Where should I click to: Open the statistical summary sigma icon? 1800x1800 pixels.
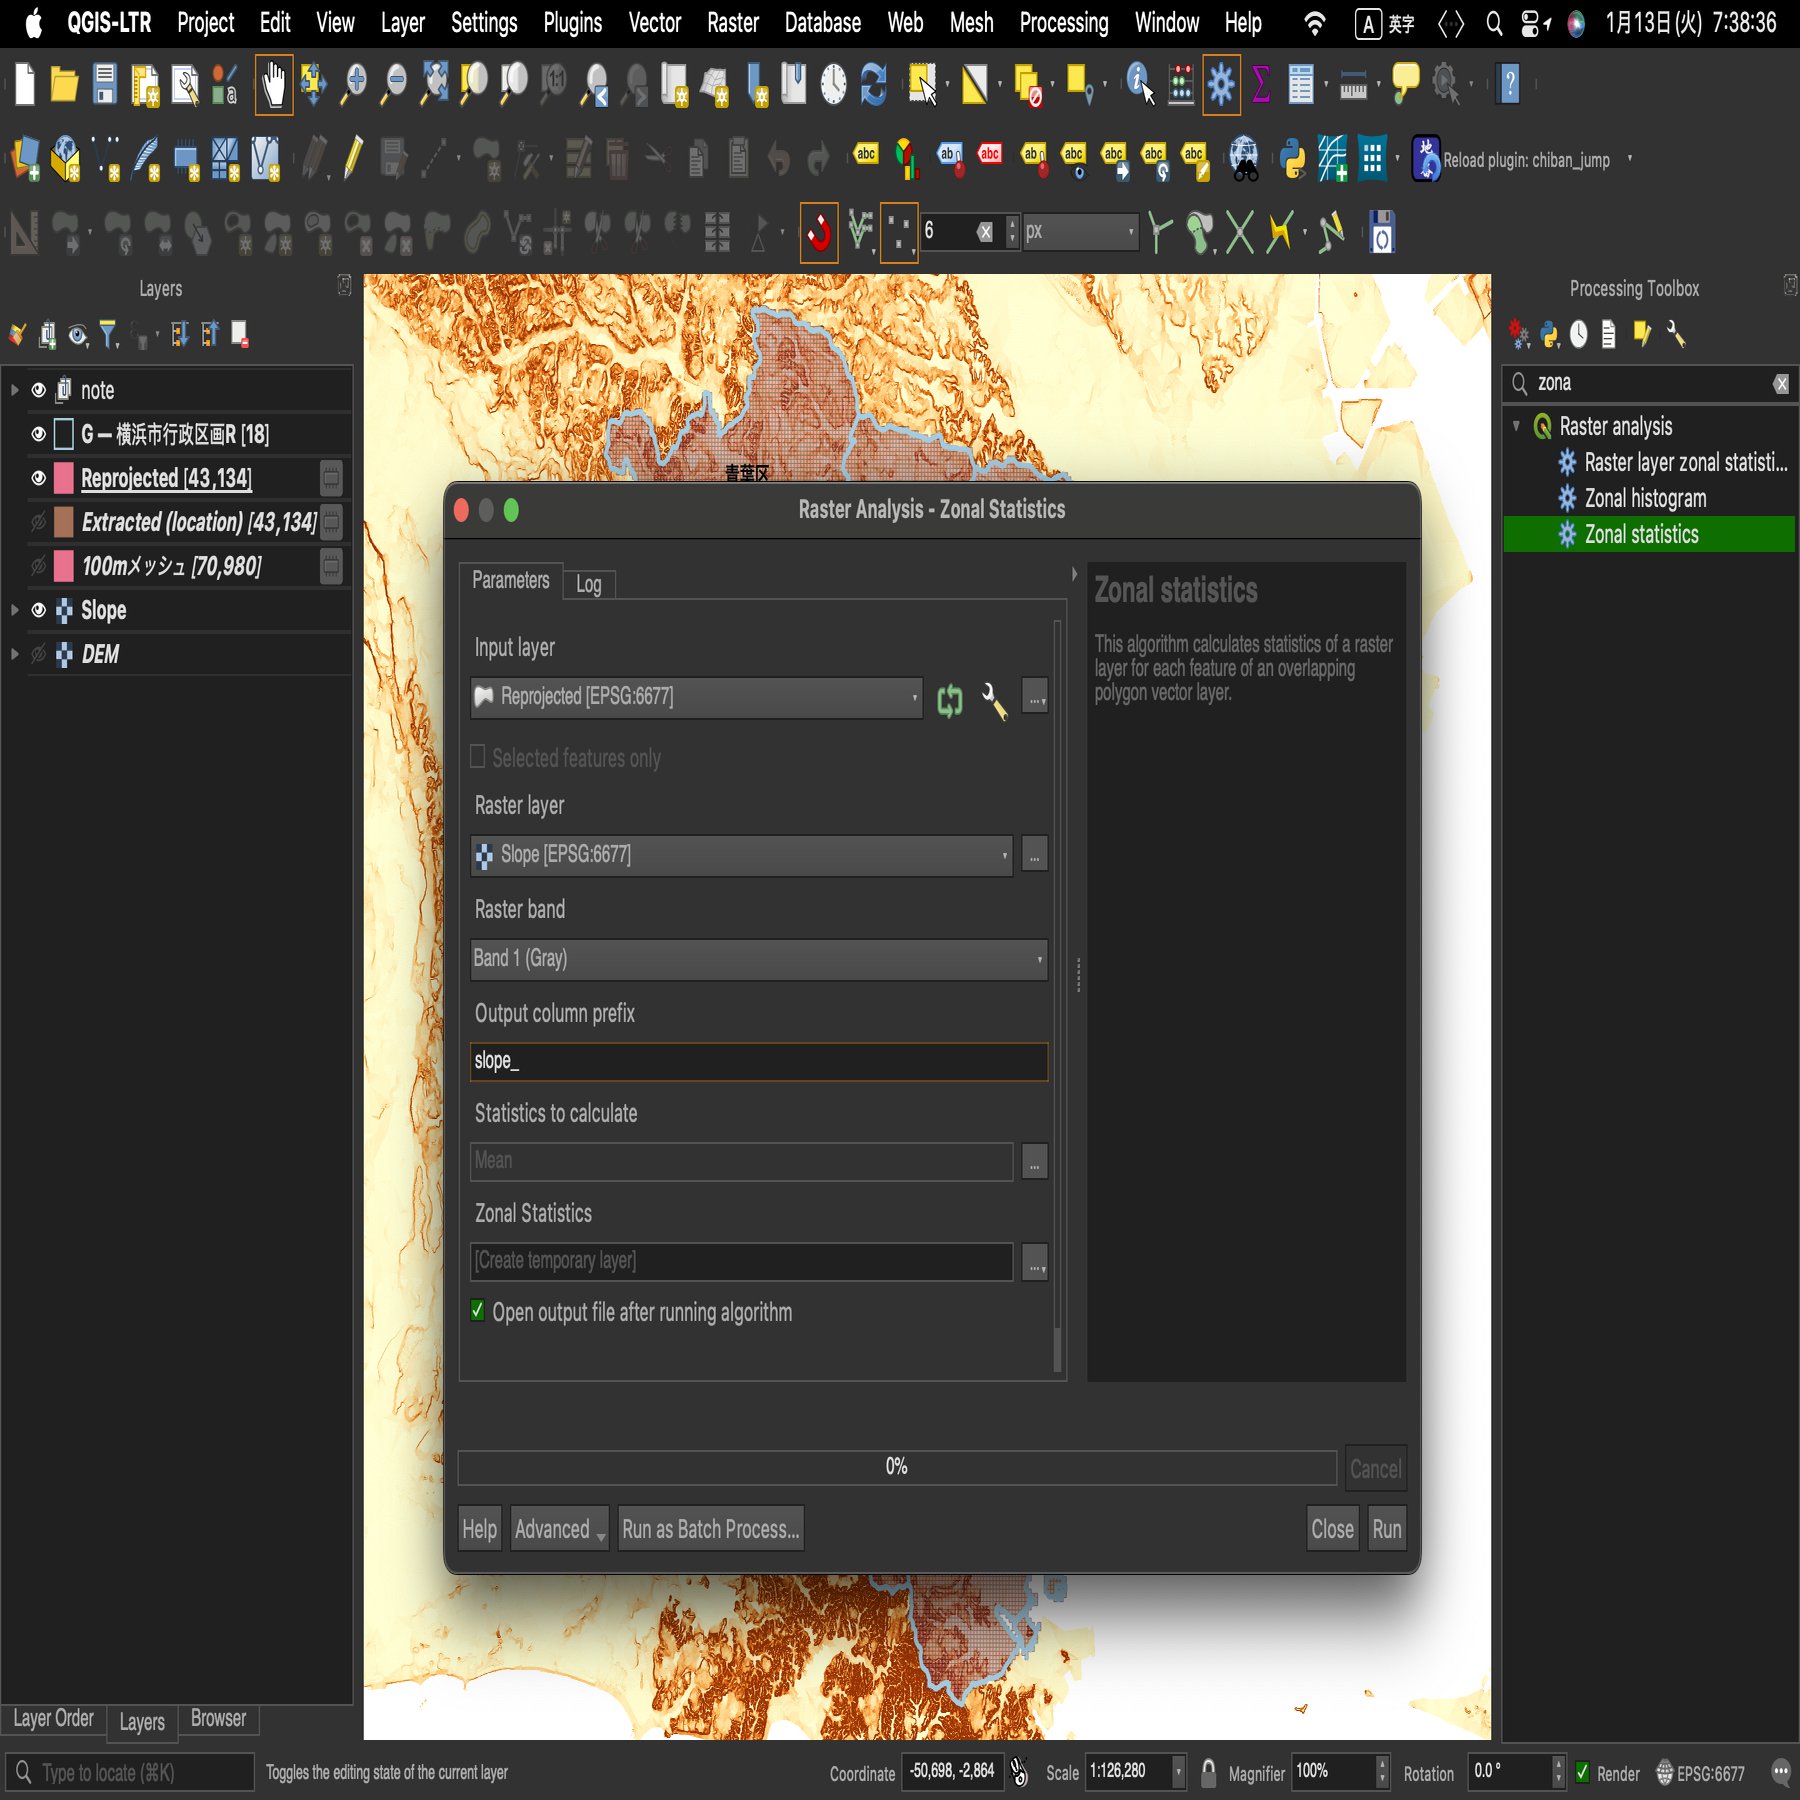[1261, 84]
